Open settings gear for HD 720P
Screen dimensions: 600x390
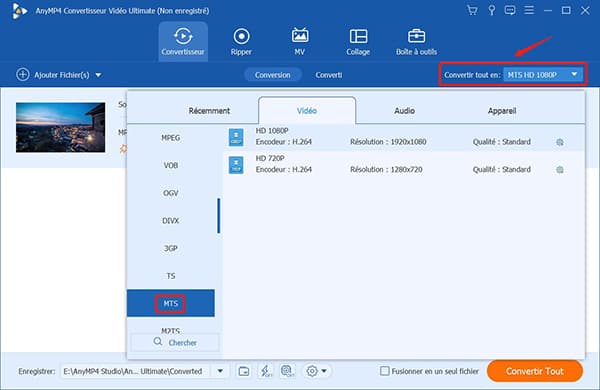[x=560, y=170]
